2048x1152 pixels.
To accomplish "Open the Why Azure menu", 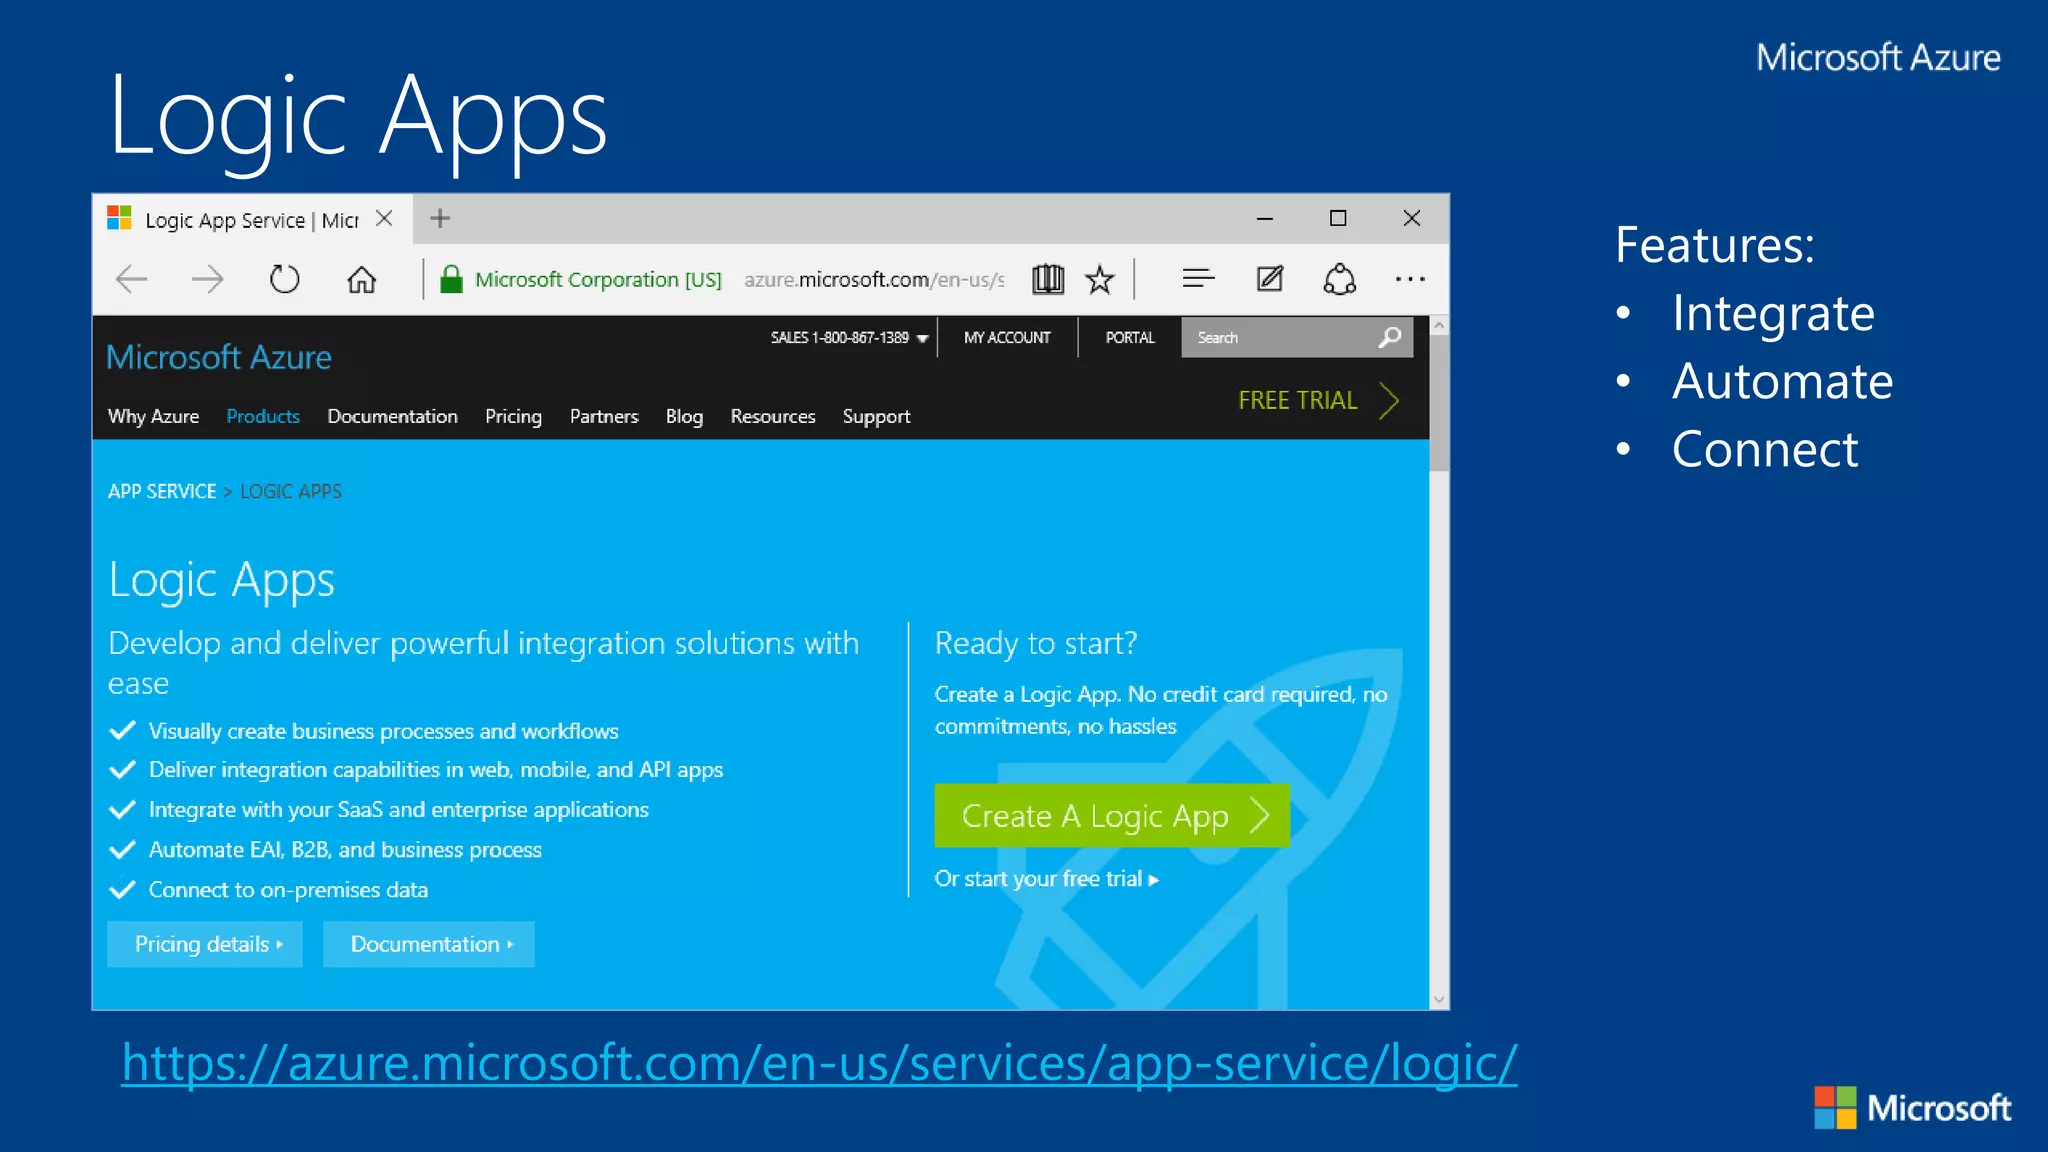I will pyautogui.click(x=153, y=416).
